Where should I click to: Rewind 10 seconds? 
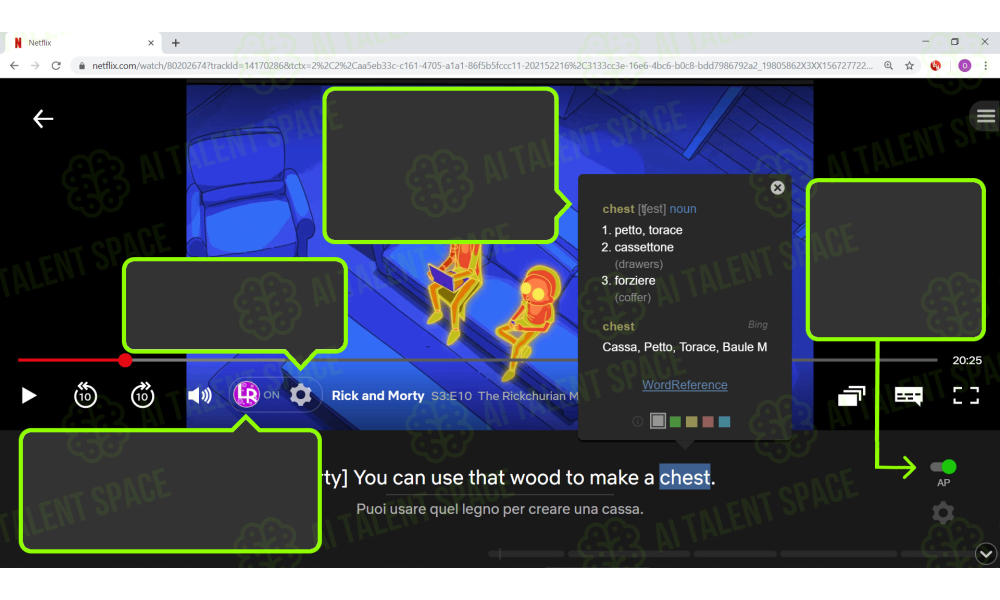pos(85,395)
